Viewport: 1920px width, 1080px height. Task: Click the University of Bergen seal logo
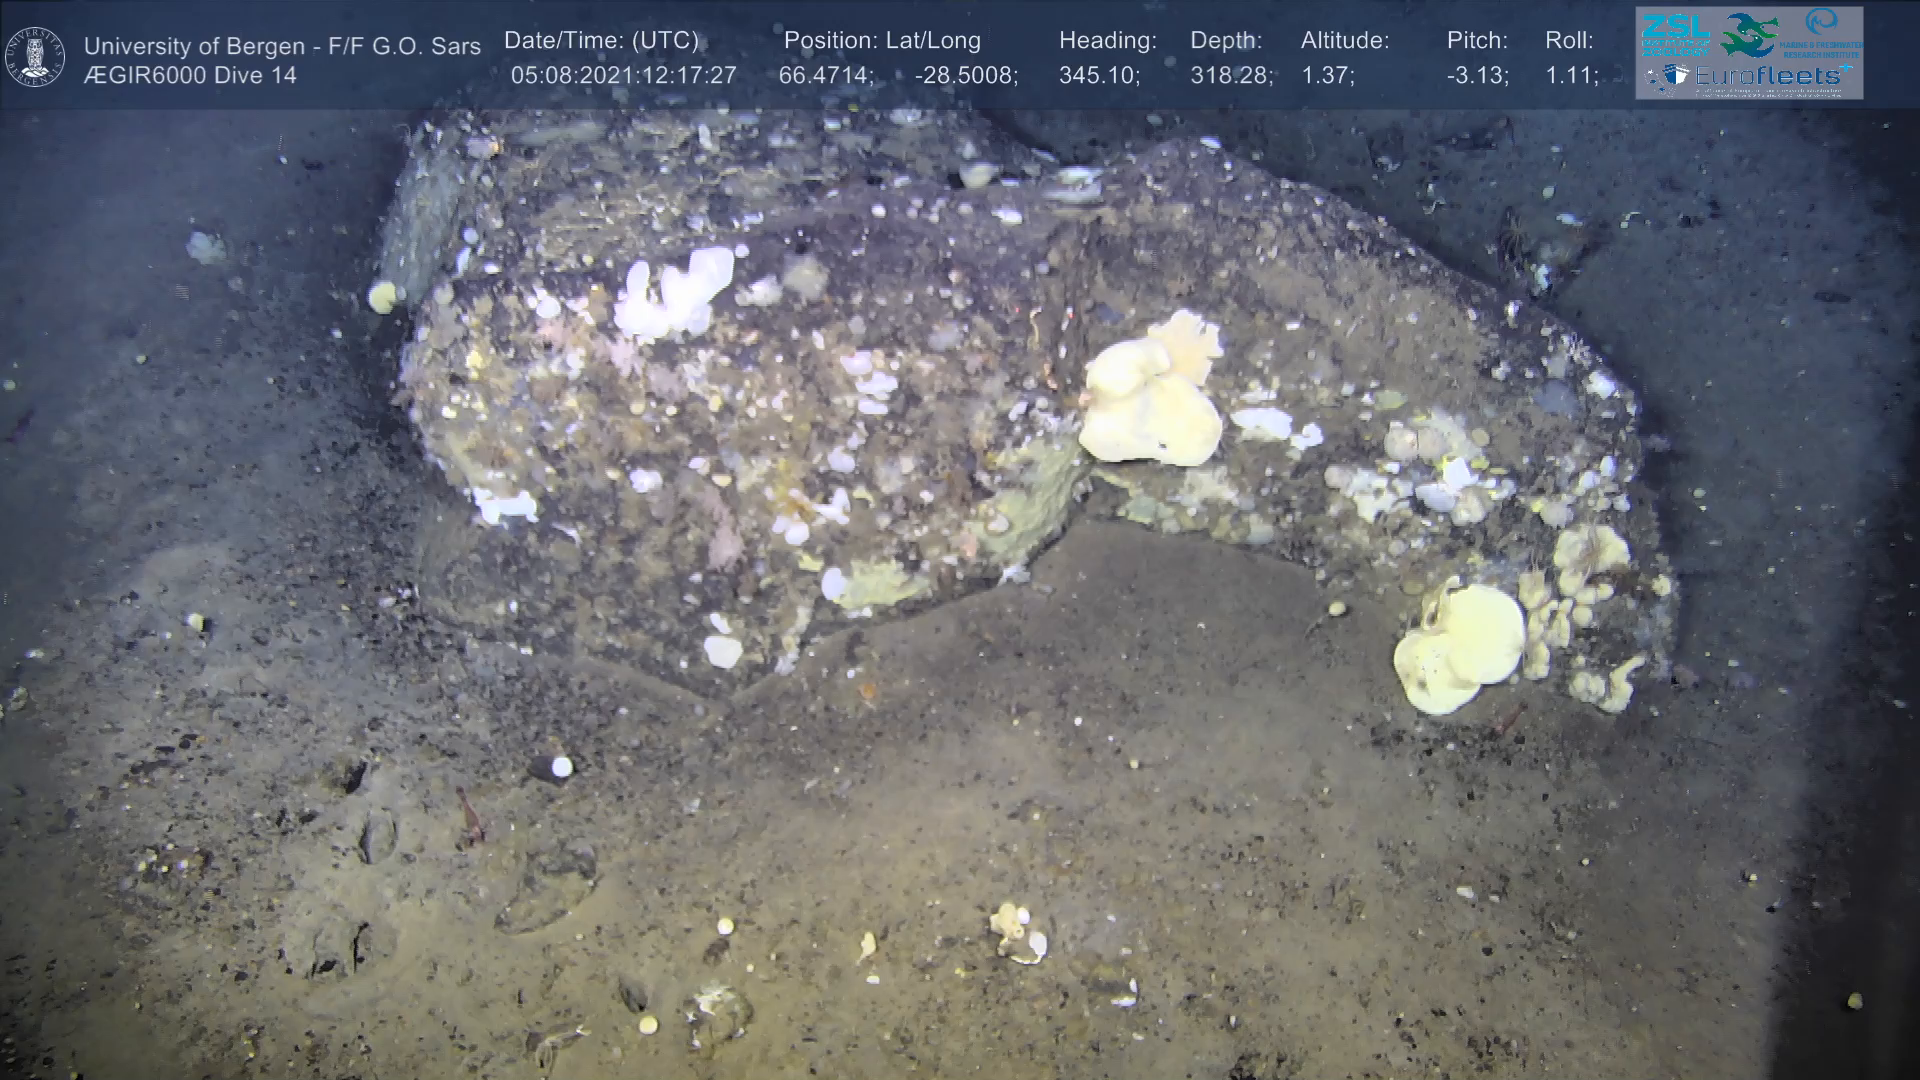pos(35,57)
